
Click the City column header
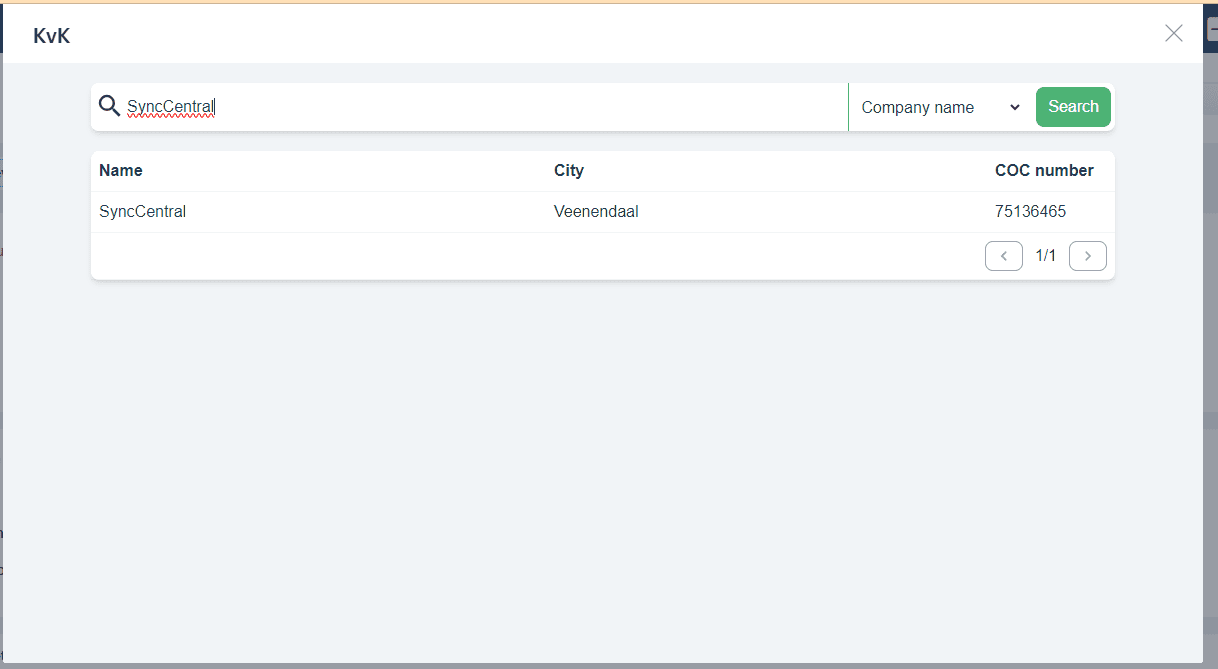click(569, 171)
